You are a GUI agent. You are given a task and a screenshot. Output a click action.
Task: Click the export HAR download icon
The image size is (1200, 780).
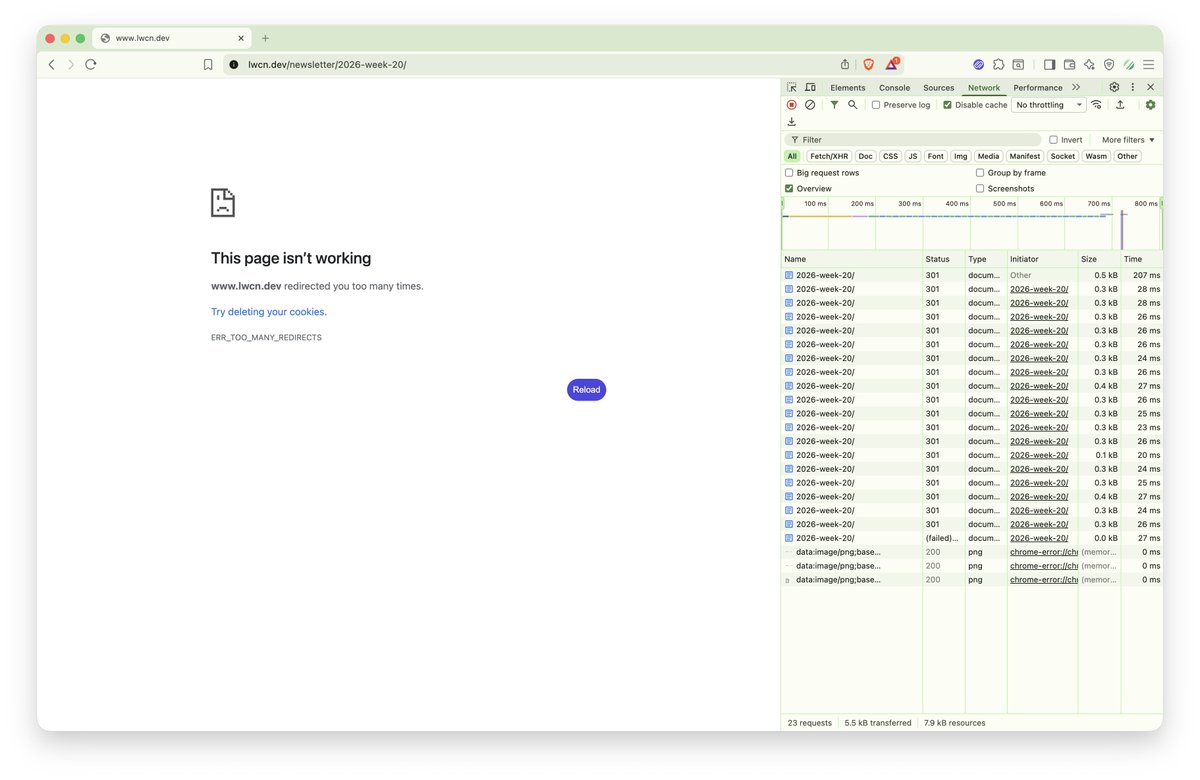tap(792, 122)
